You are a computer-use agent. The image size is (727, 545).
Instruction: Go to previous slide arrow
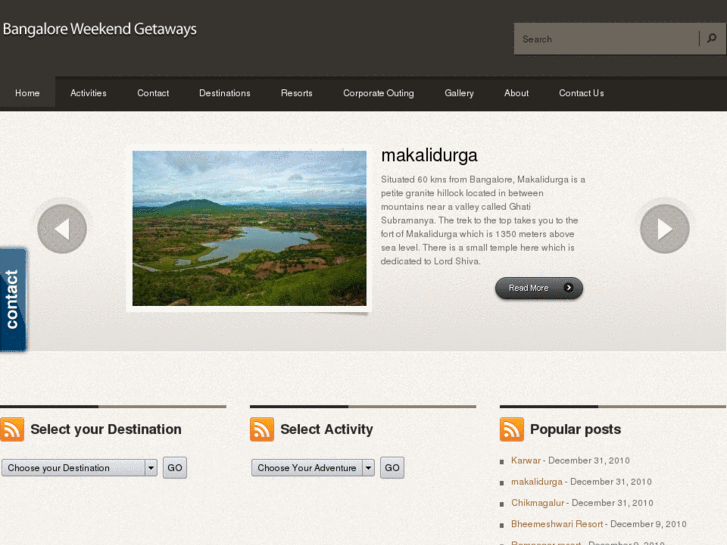[x=62, y=229]
